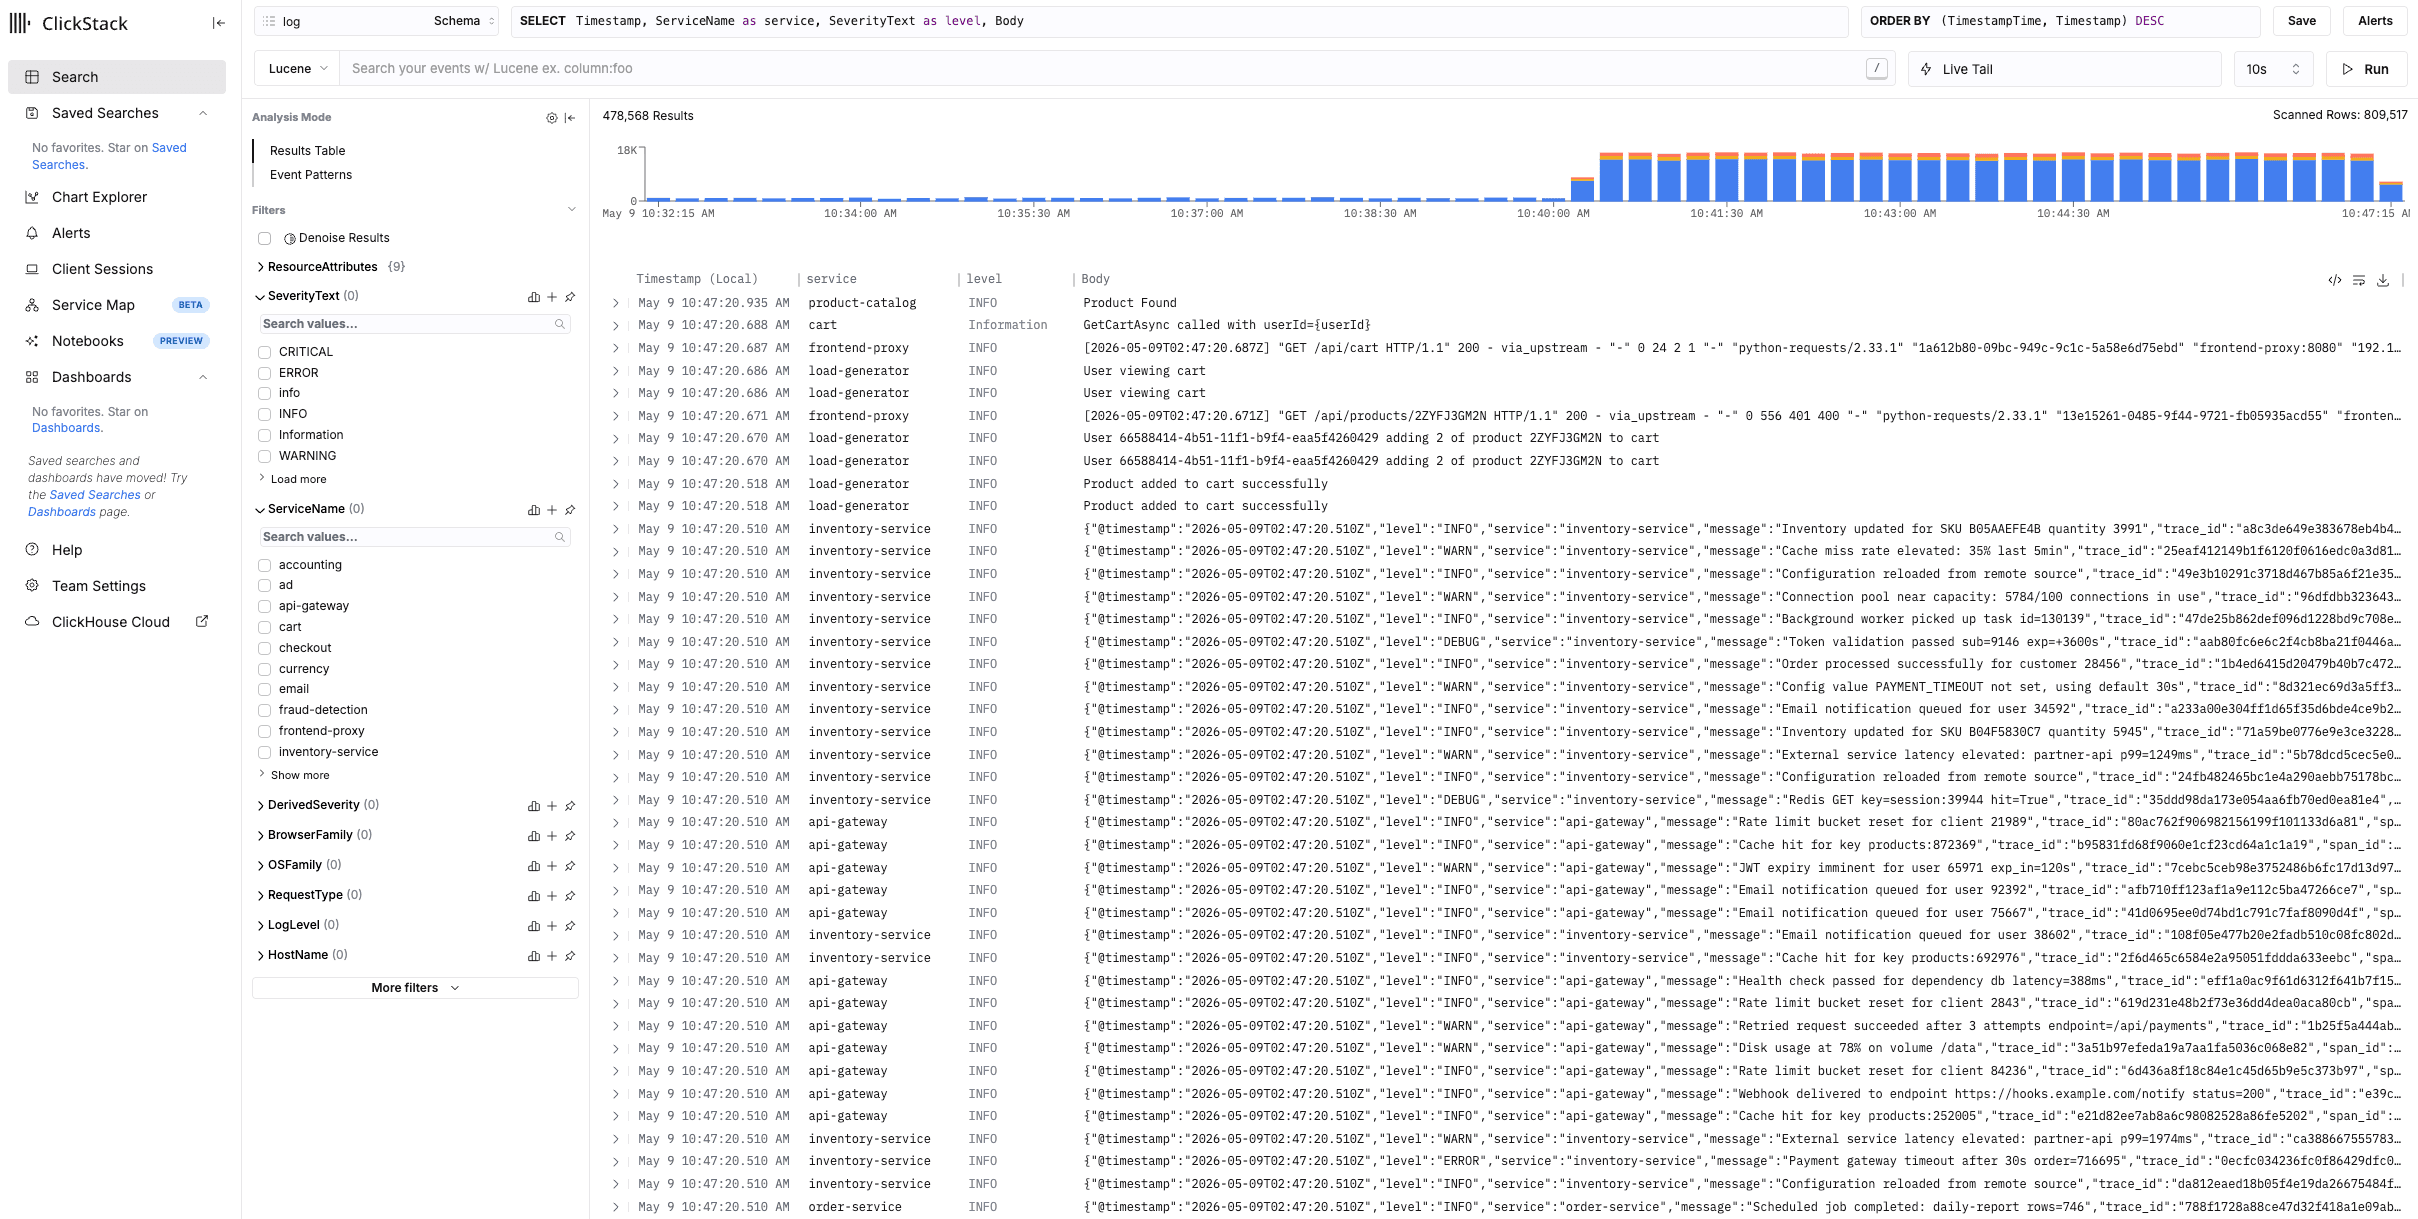Enable the Denoise Results checkbox

[x=265, y=238]
